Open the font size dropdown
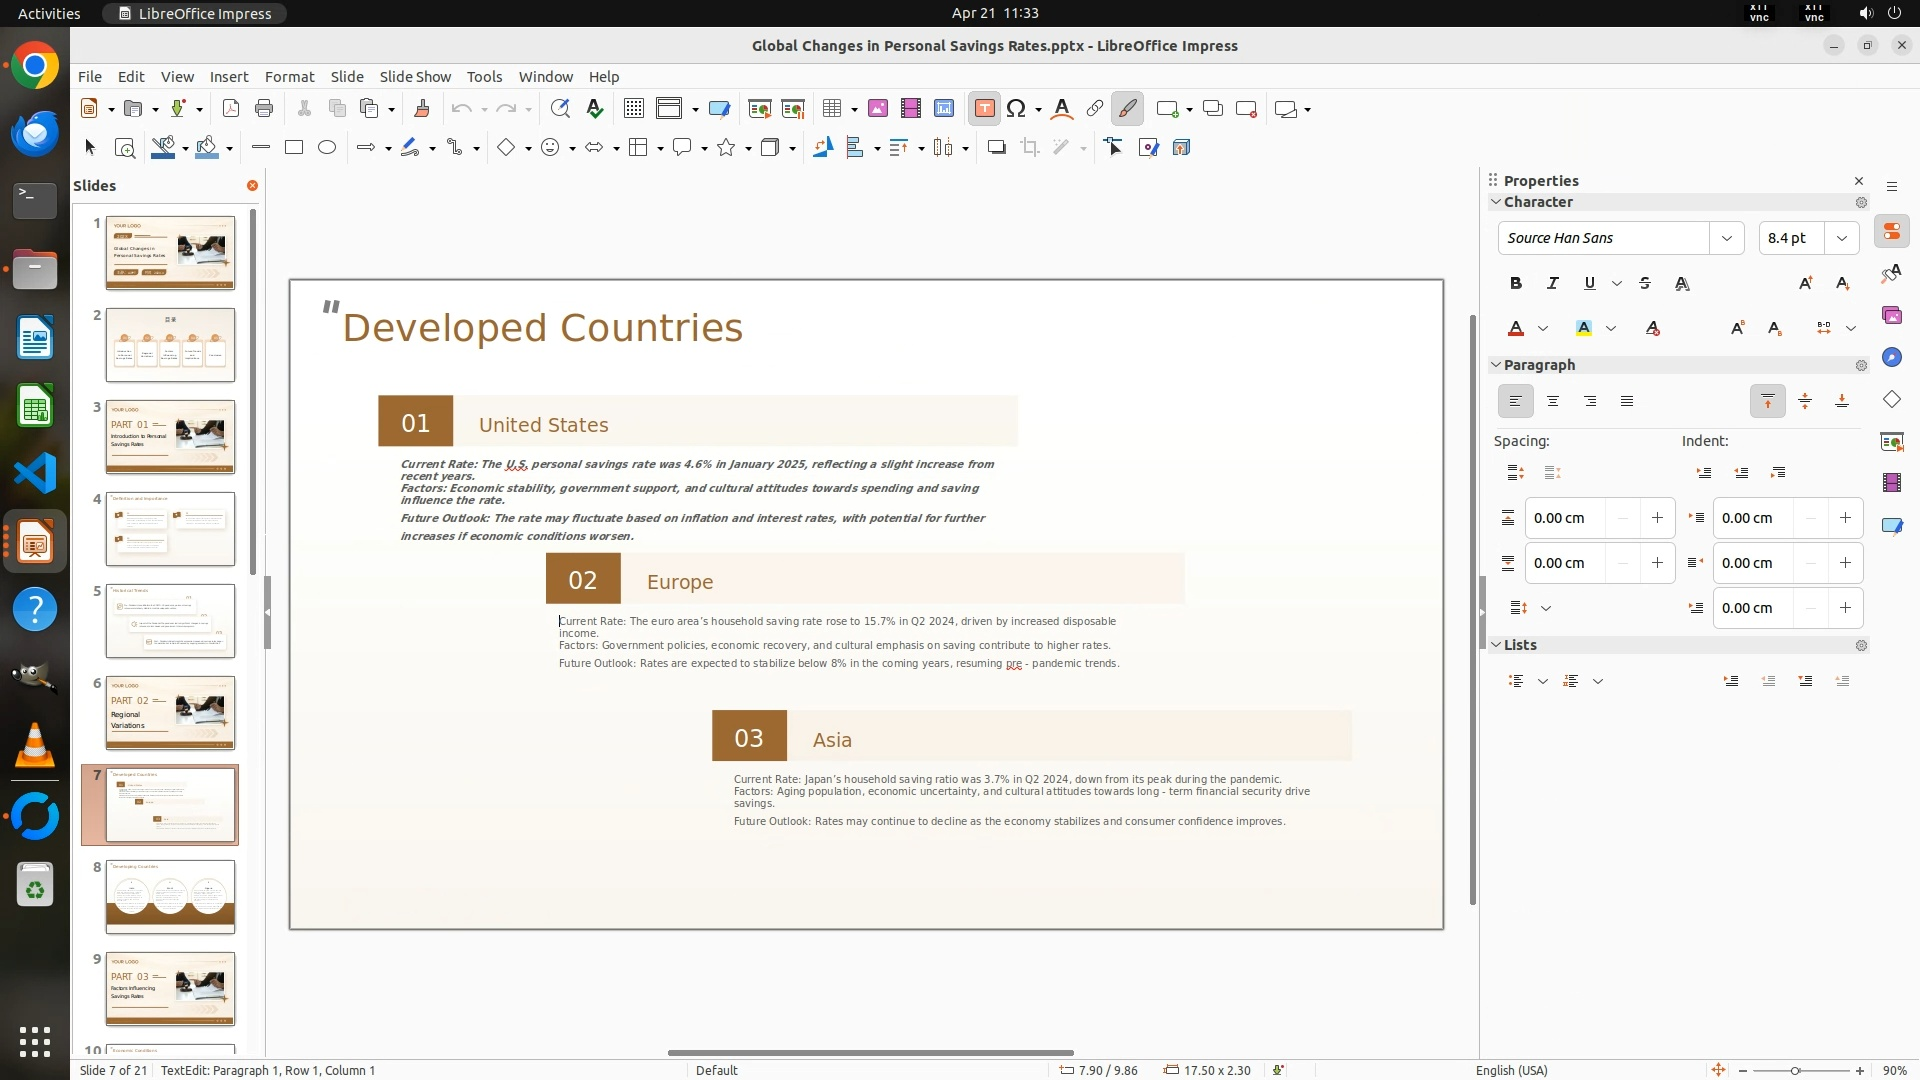1920x1080 pixels. pyautogui.click(x=1842, y=238)
